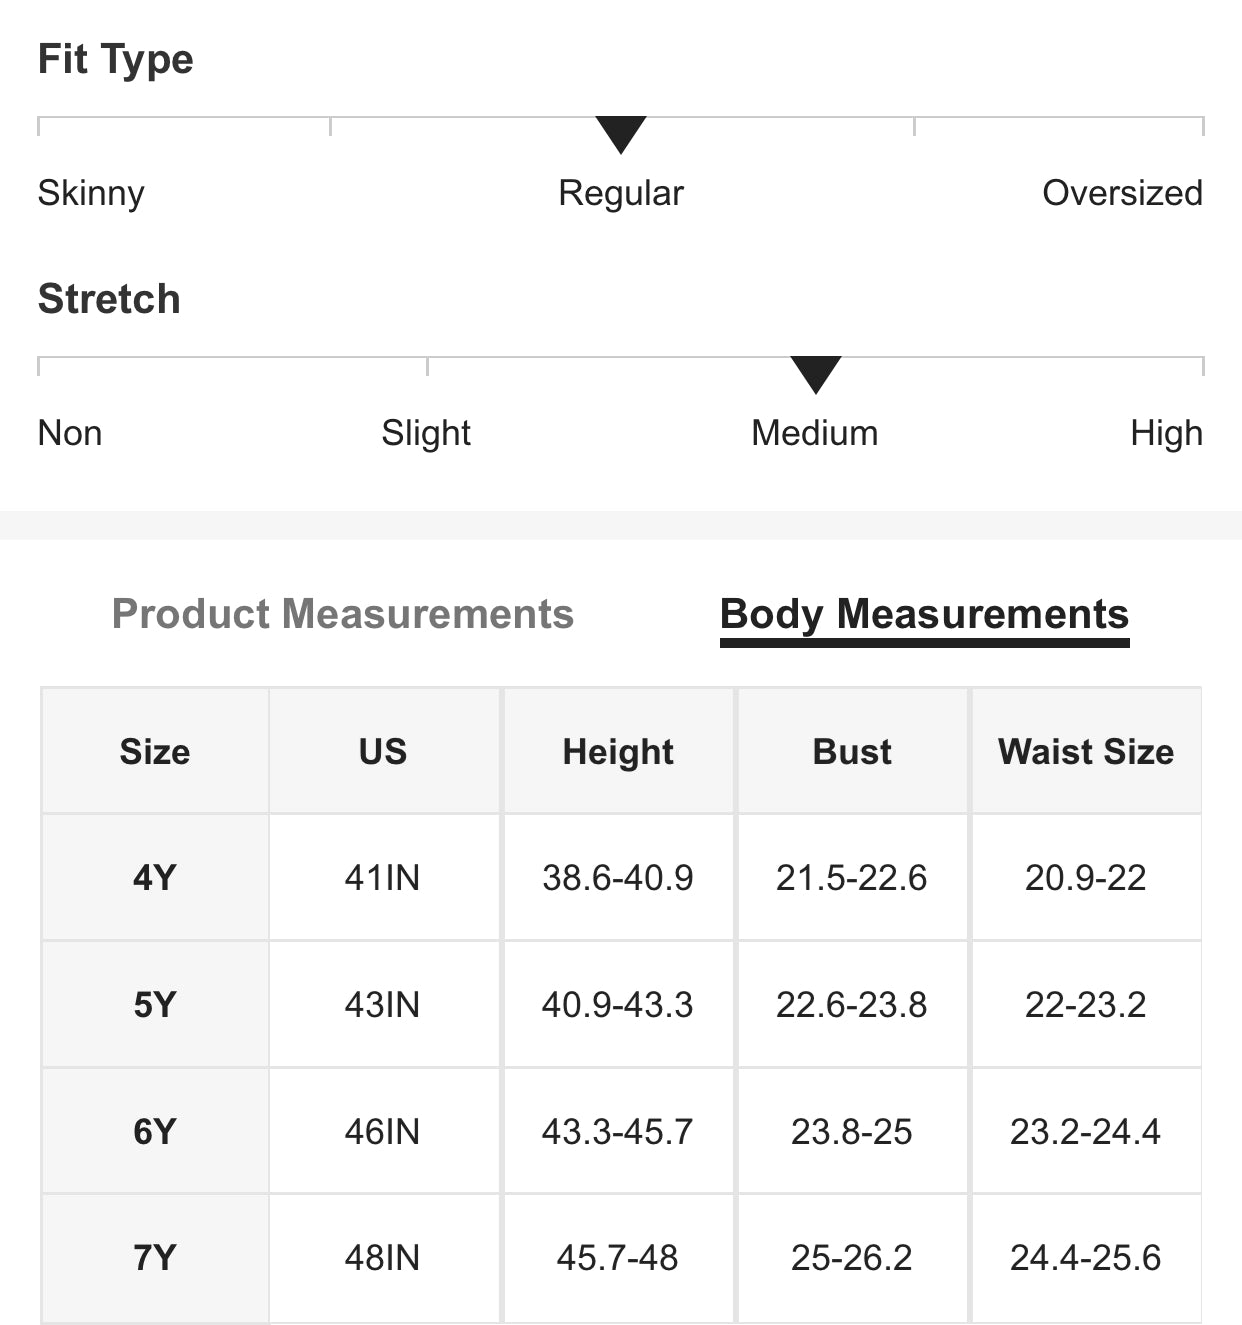The width and height of the screenshot is (1242, 1325).
Task: Click the Non stretch label
Action: coord(70,433)
